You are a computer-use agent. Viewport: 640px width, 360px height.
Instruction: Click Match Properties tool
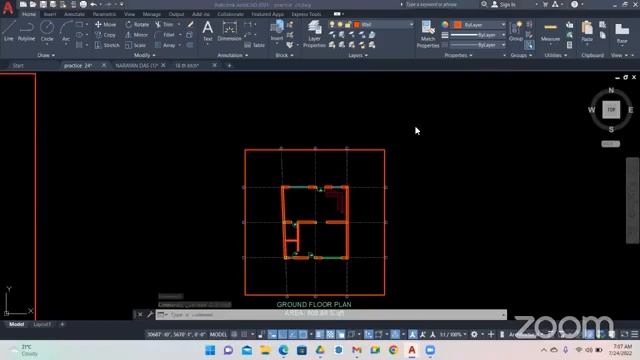428,34
